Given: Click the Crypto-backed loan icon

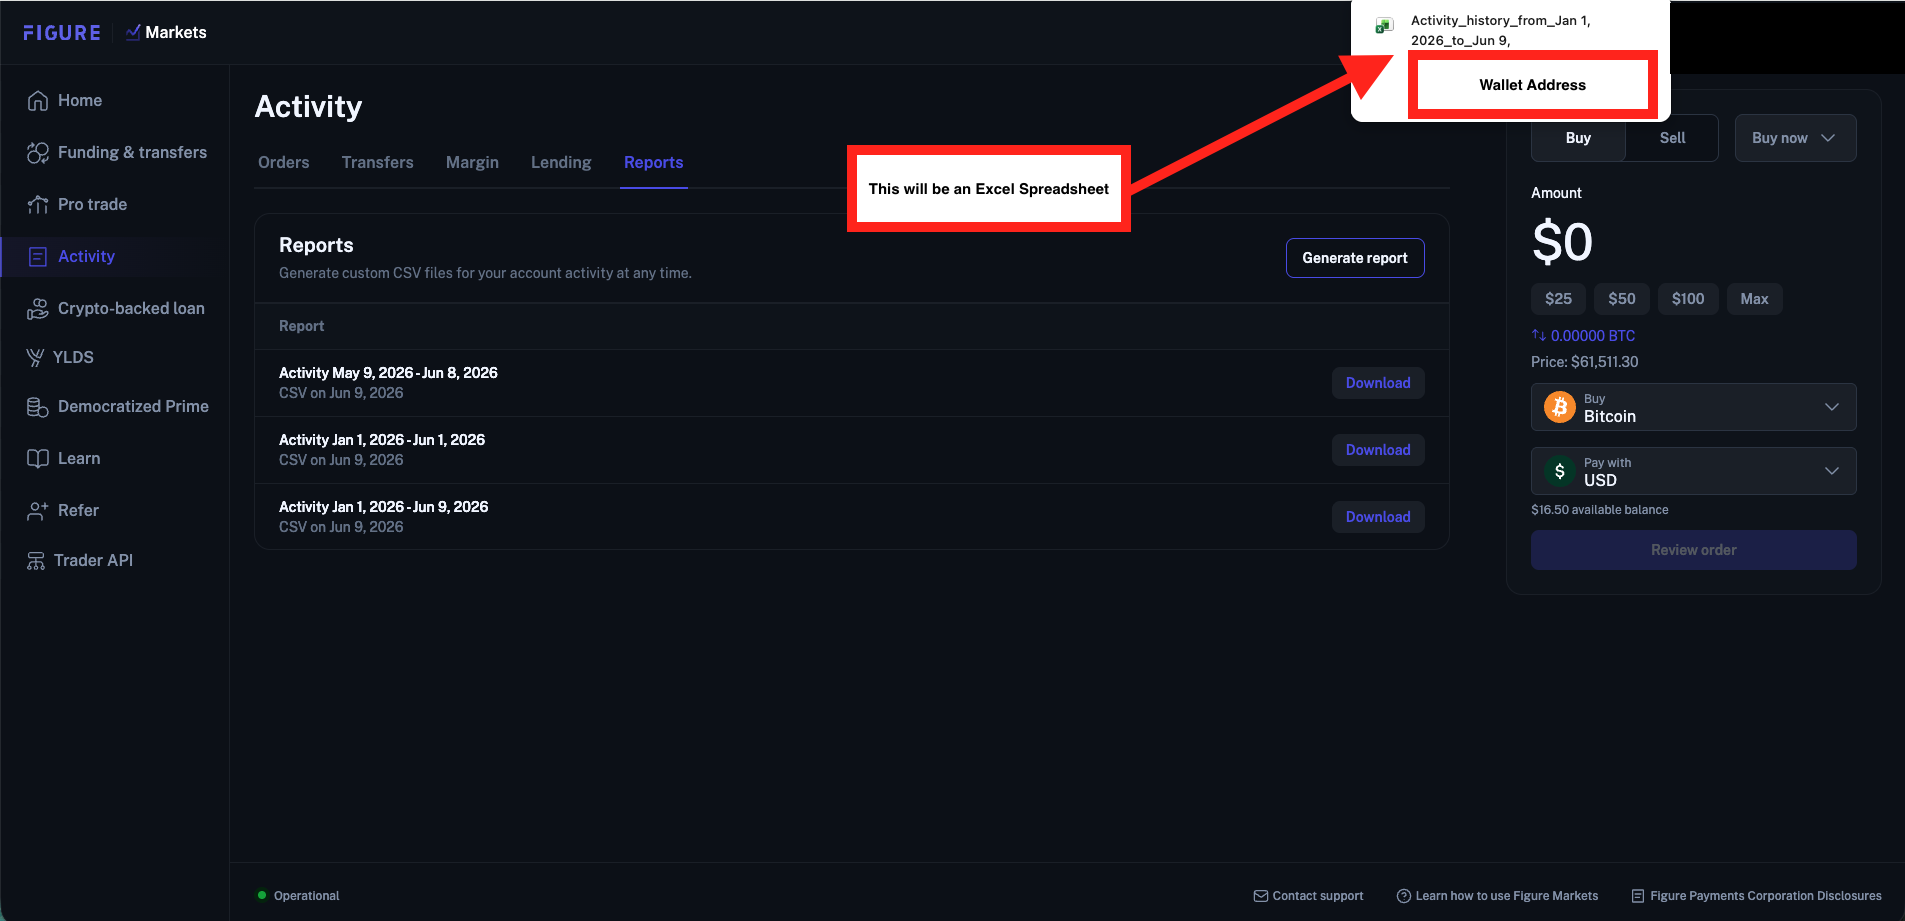Looking at the screenshot, I should click(38, 309).
